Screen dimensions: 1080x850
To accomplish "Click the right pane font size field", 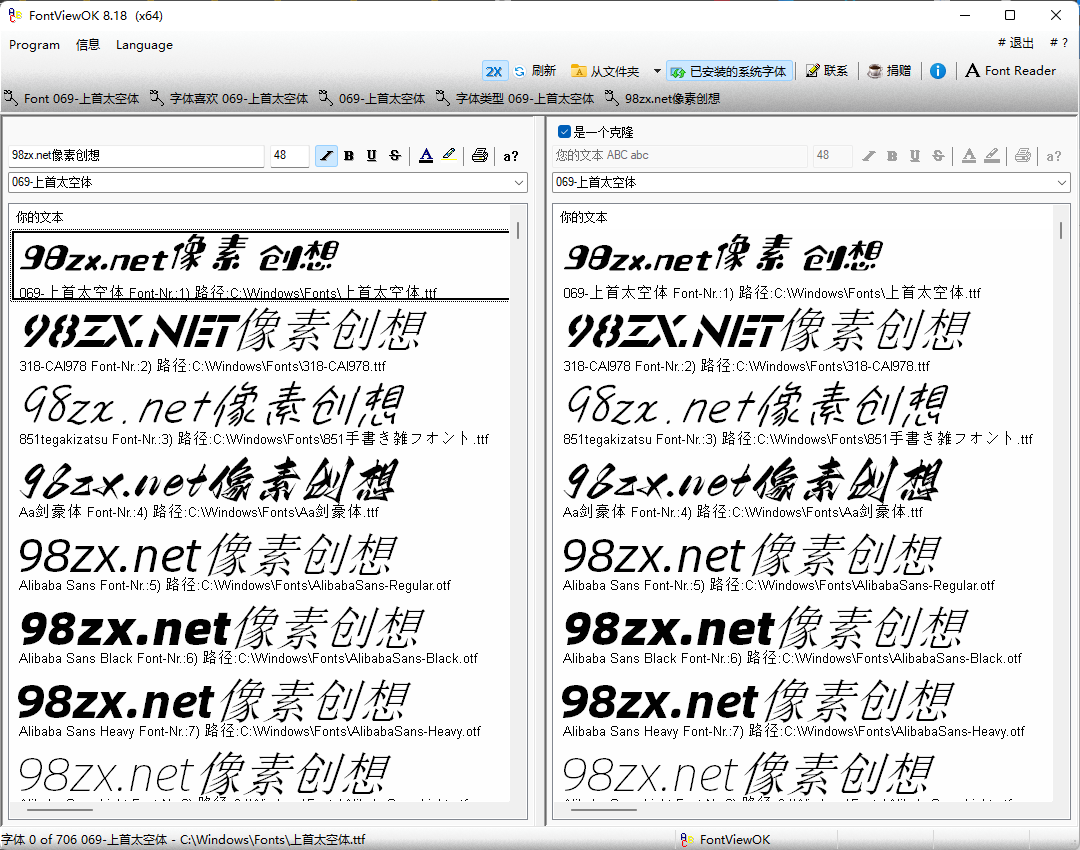I will point(833,156).
